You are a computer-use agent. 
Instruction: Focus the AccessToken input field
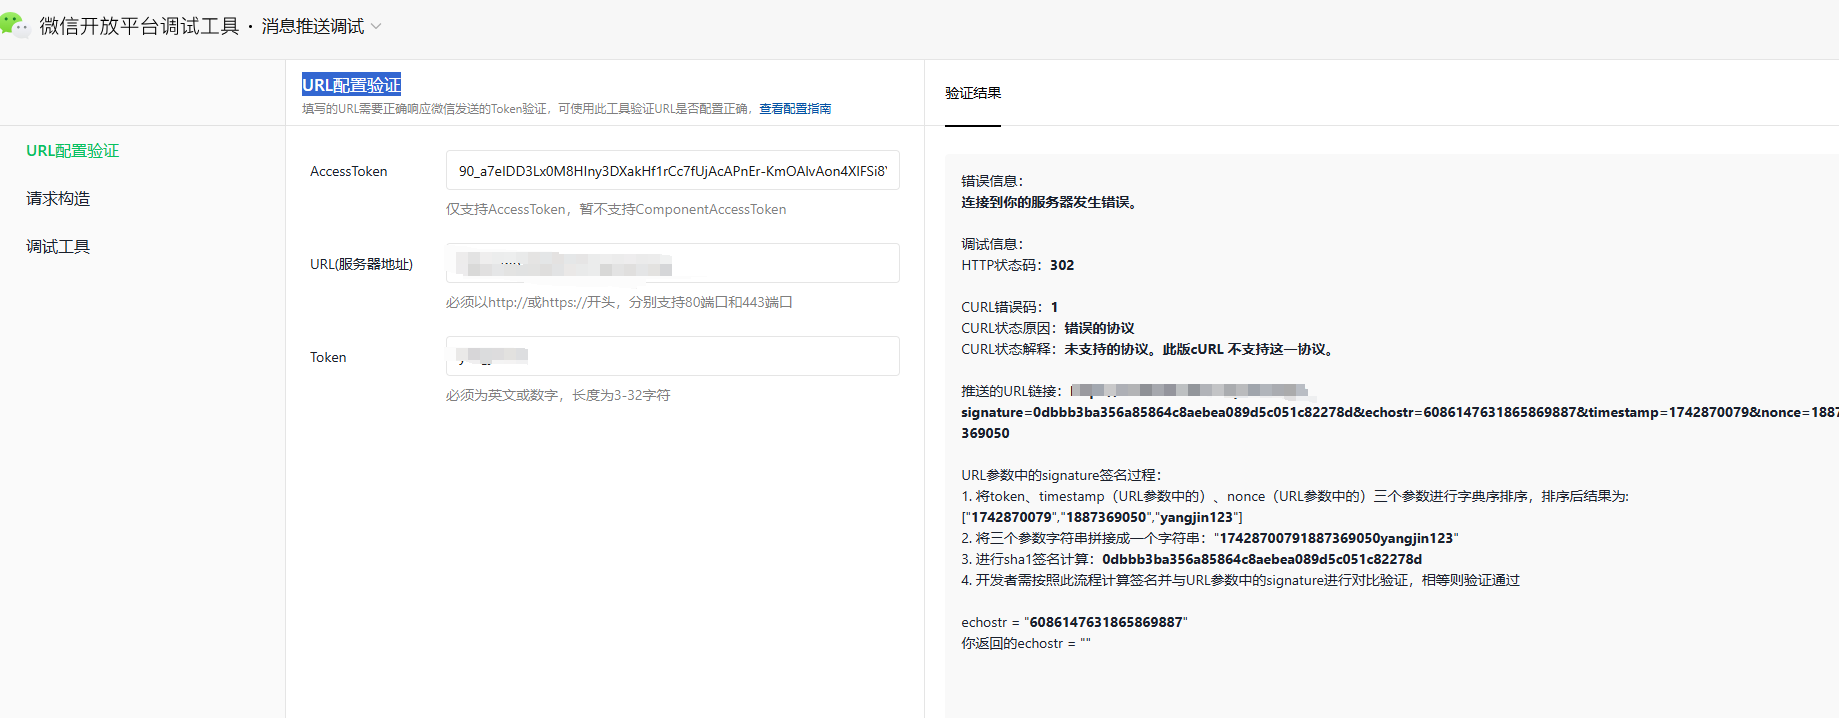tap(672, 171)
